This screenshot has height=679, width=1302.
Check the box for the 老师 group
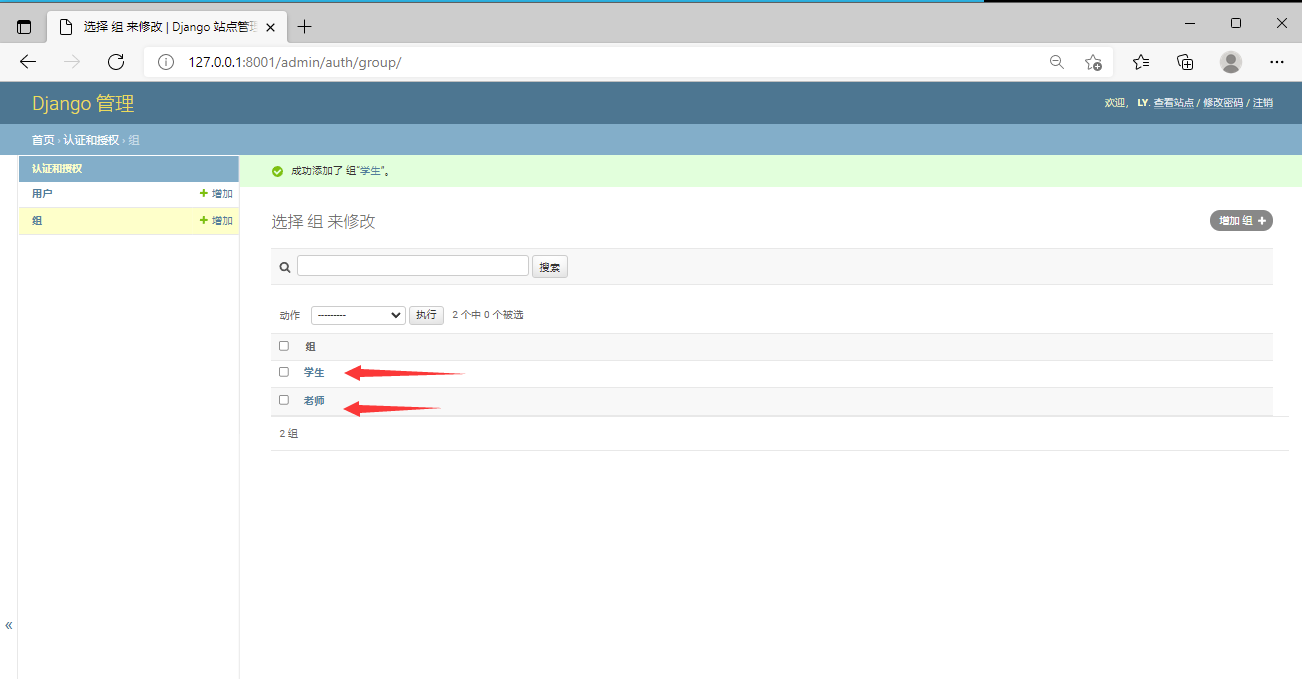[x=284, y=400]
